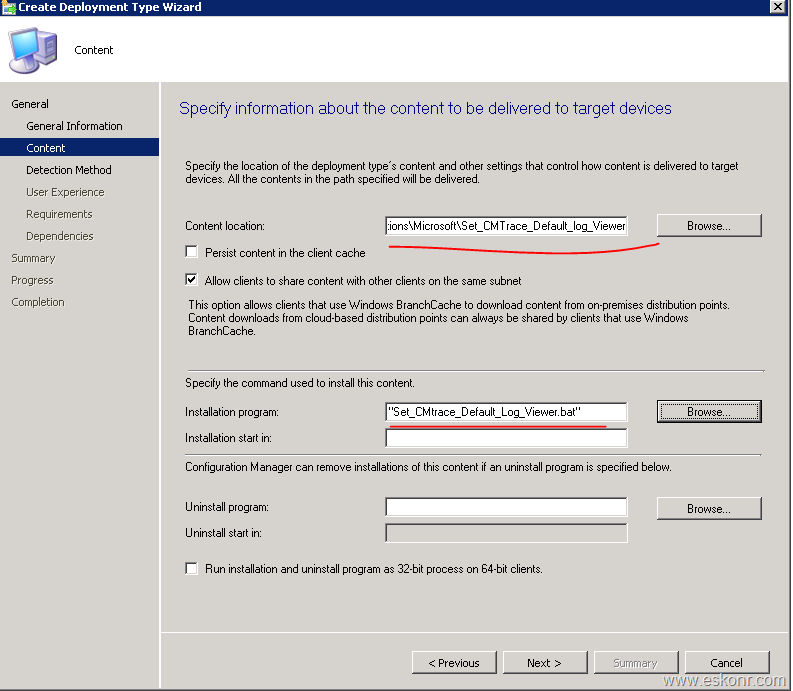Close the Create Deployment Type Wizard window
The width and height of the screenshot is (793, 691).
(777, 7)
